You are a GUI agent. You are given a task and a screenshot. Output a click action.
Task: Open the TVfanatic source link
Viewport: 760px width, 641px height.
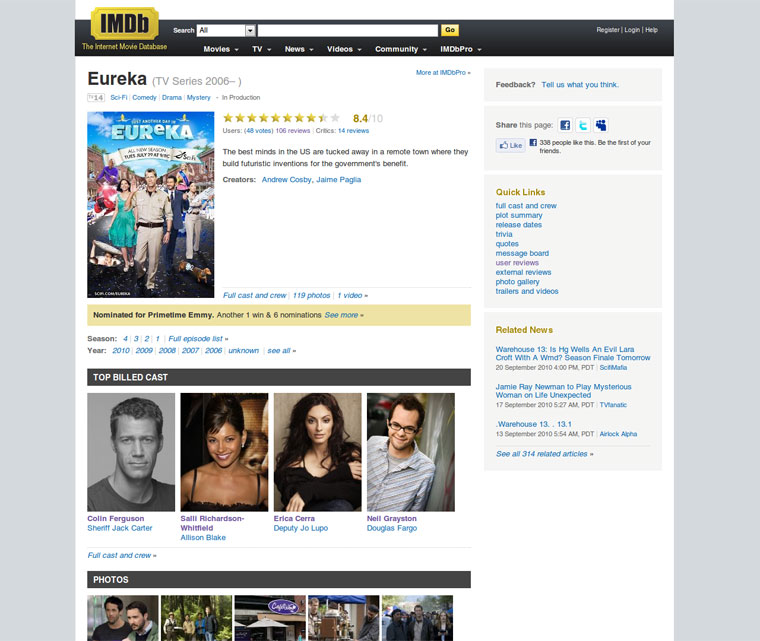613,405
